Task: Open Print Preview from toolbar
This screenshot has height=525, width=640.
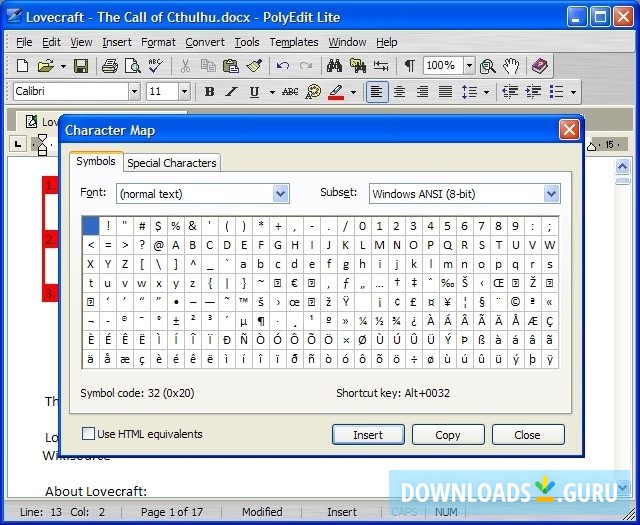Action: [x=133, y=66]
